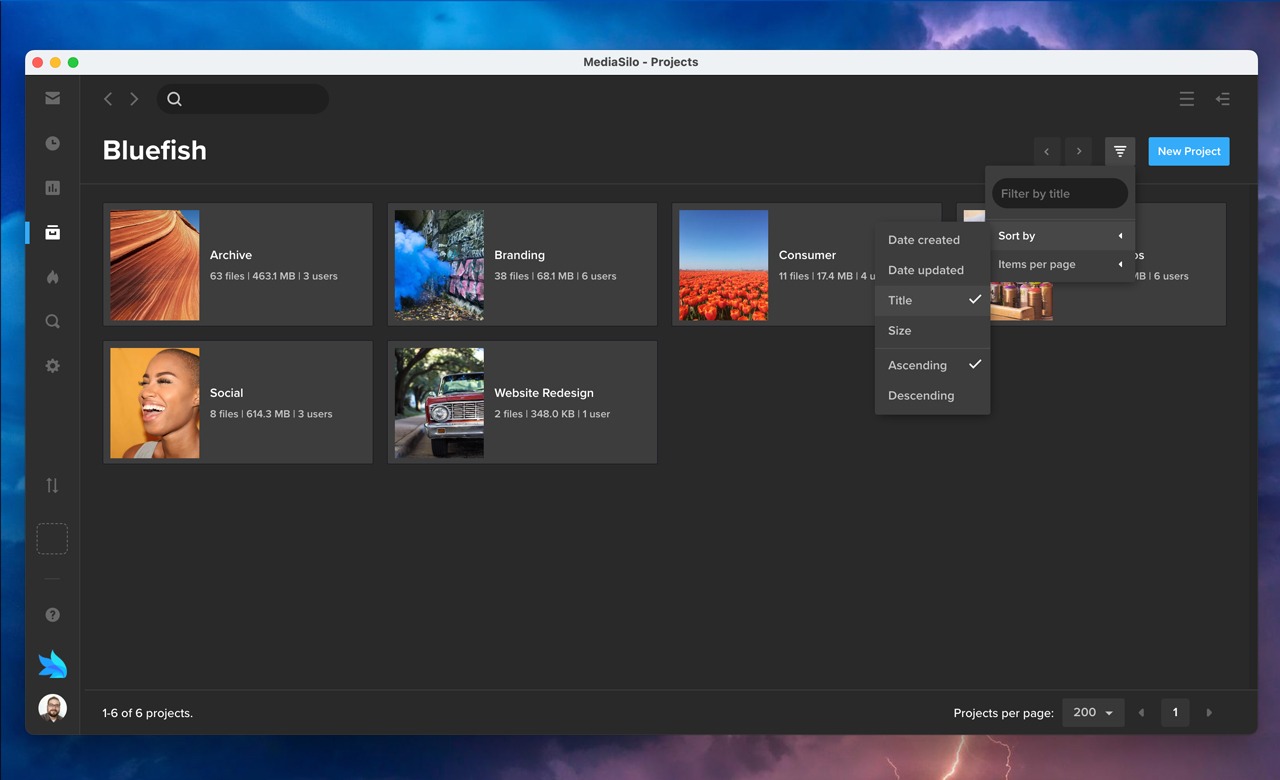This screenshot has height=780, width=1280.
Task: Click the search input field
Action: (242, 99)
